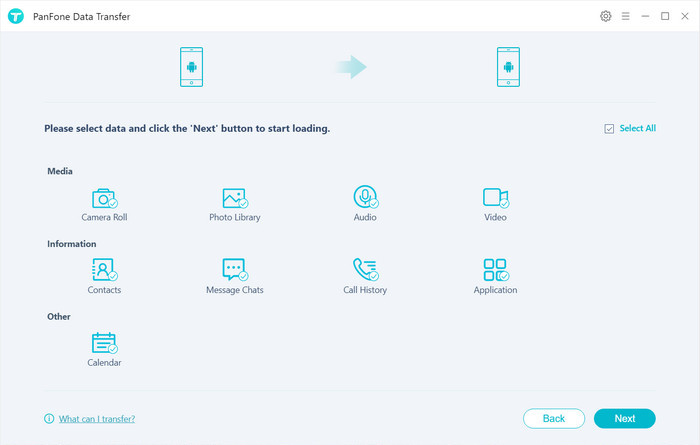Click the Audio label

coord(365,217)
